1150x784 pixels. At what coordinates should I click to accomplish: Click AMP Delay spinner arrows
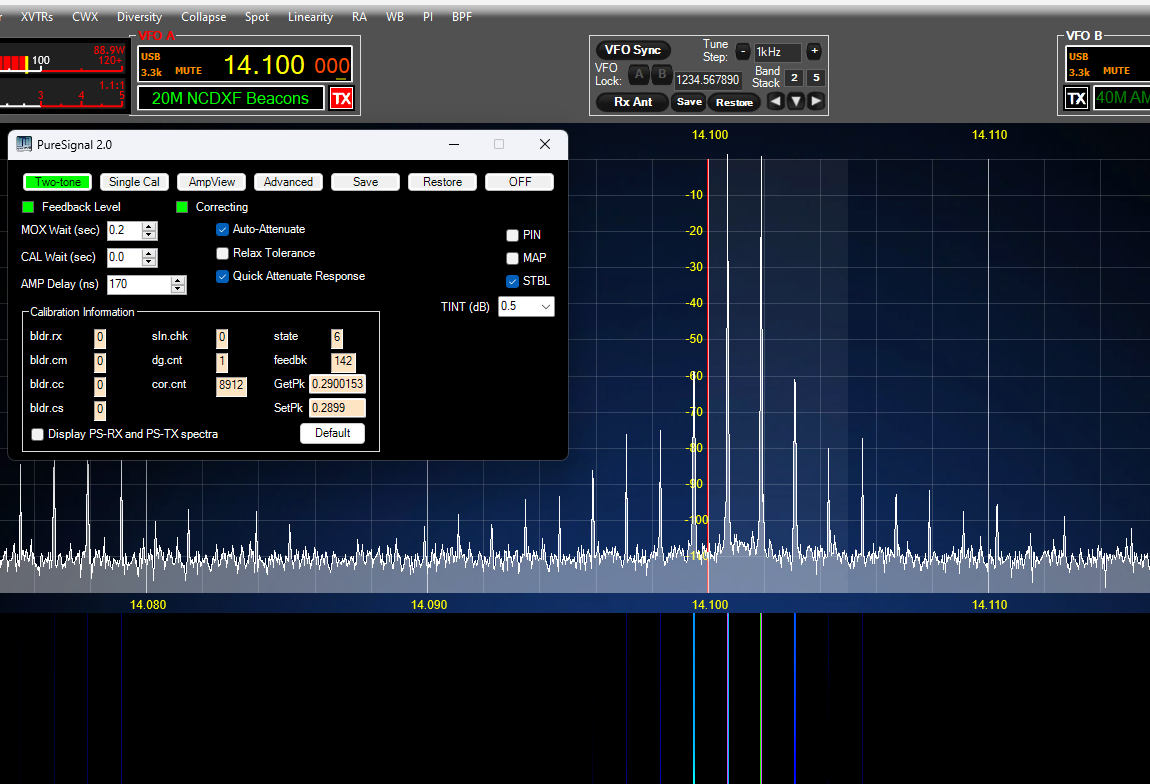click(178, 285)
